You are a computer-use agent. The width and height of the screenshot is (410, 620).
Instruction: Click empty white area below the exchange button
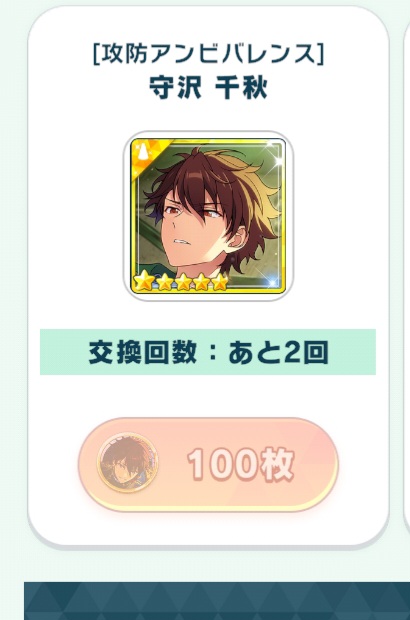pos(208,528)
